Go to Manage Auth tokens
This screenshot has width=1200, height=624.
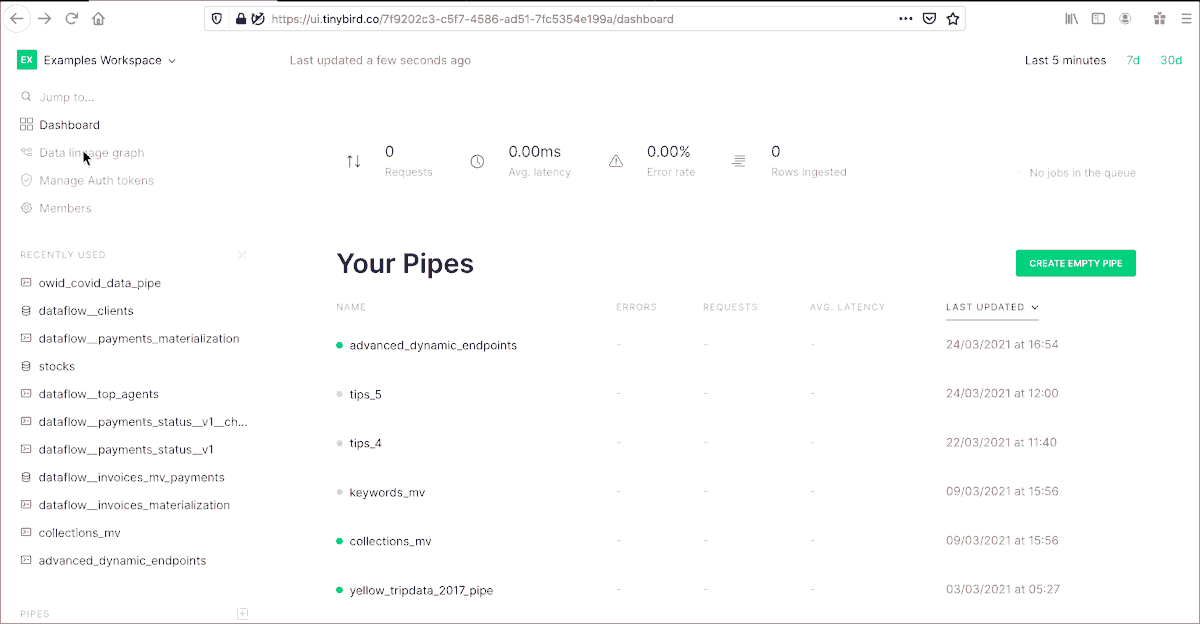[96, 181]
